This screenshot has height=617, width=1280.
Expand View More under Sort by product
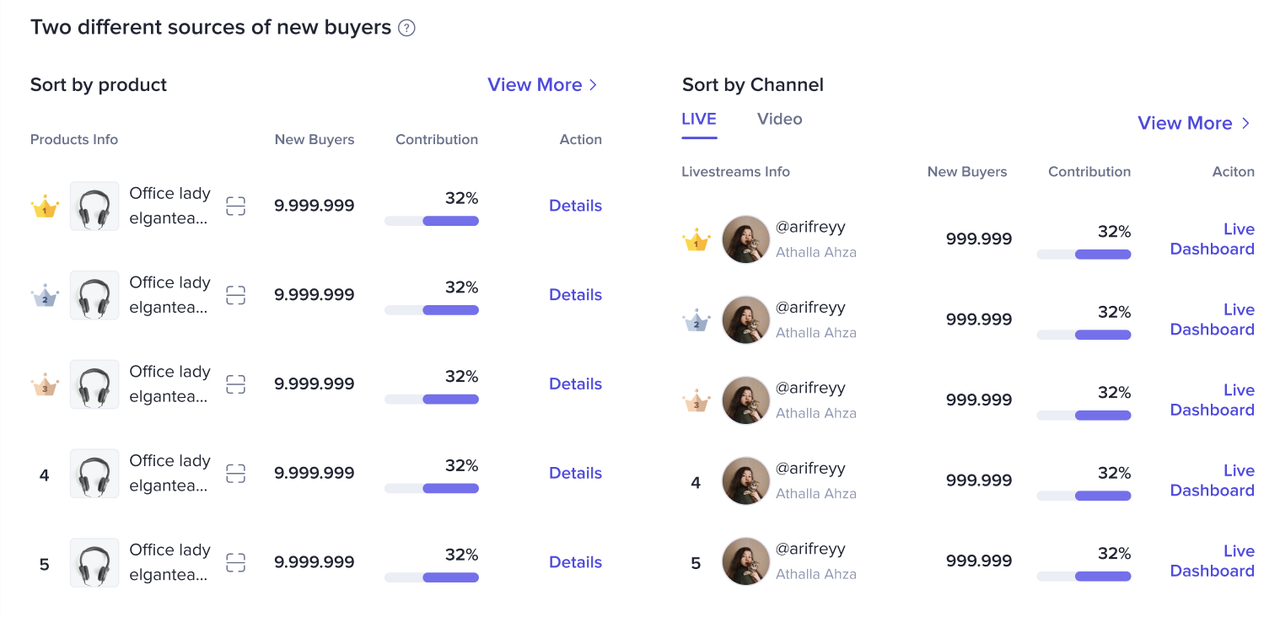pos(542,85)
